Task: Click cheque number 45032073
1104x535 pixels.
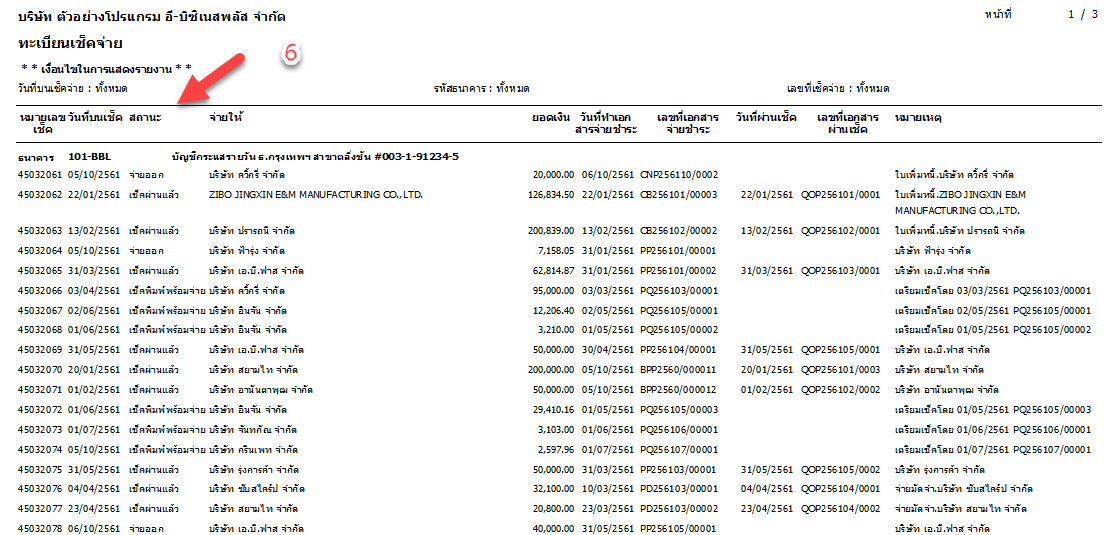Action: [x=40, y=429]
